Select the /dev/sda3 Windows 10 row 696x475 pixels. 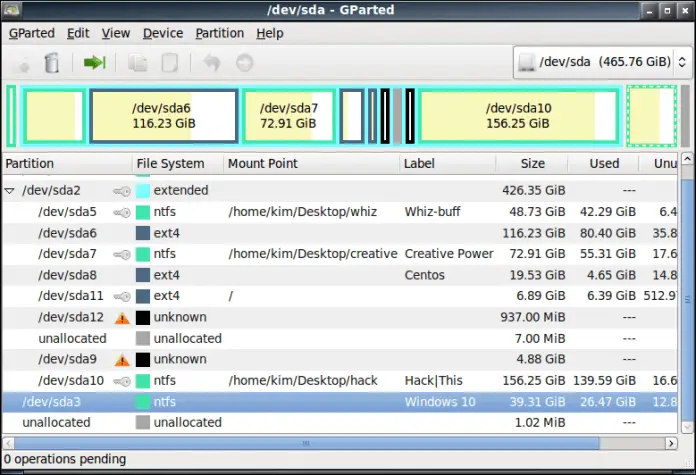tap(340, 402)
